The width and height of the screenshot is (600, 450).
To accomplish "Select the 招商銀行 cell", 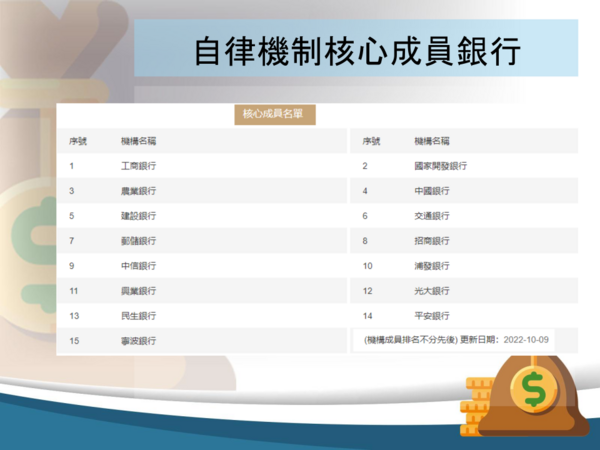I will 432,241.
